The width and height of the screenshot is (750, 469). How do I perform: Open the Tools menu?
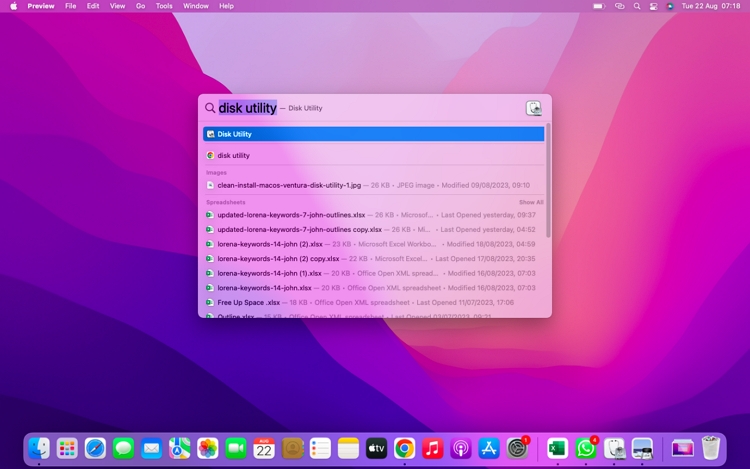tap(164, 6)
